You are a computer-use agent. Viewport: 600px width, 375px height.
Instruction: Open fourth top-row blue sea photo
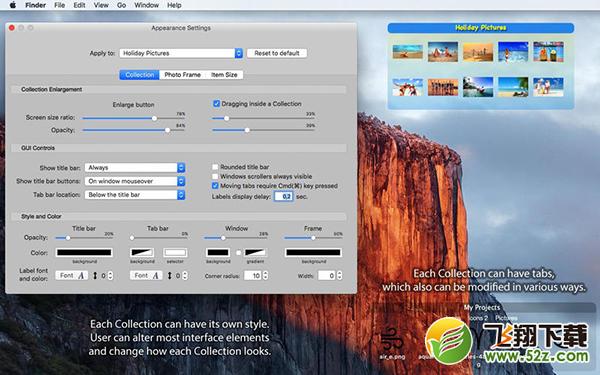pos(513,52)
